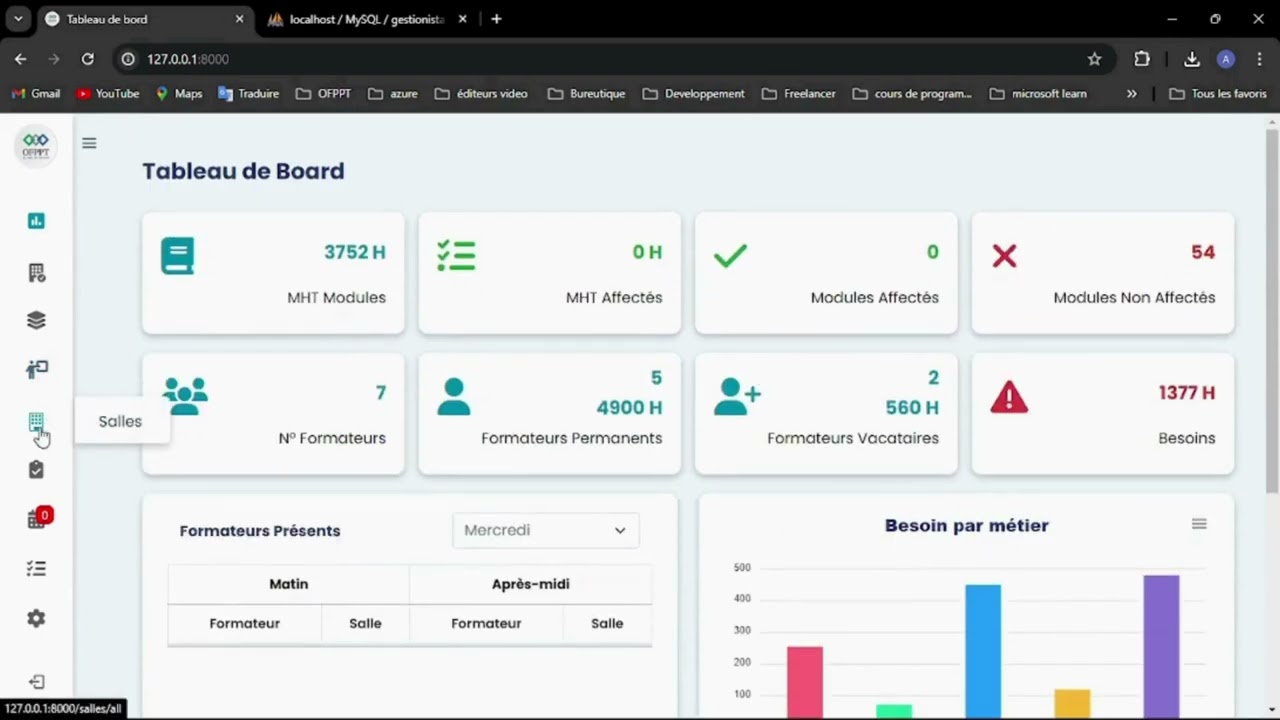Open the building sidebar icon below dashboard
The height and width of the screenshot is (720, 1280).
tap(36, 273)
